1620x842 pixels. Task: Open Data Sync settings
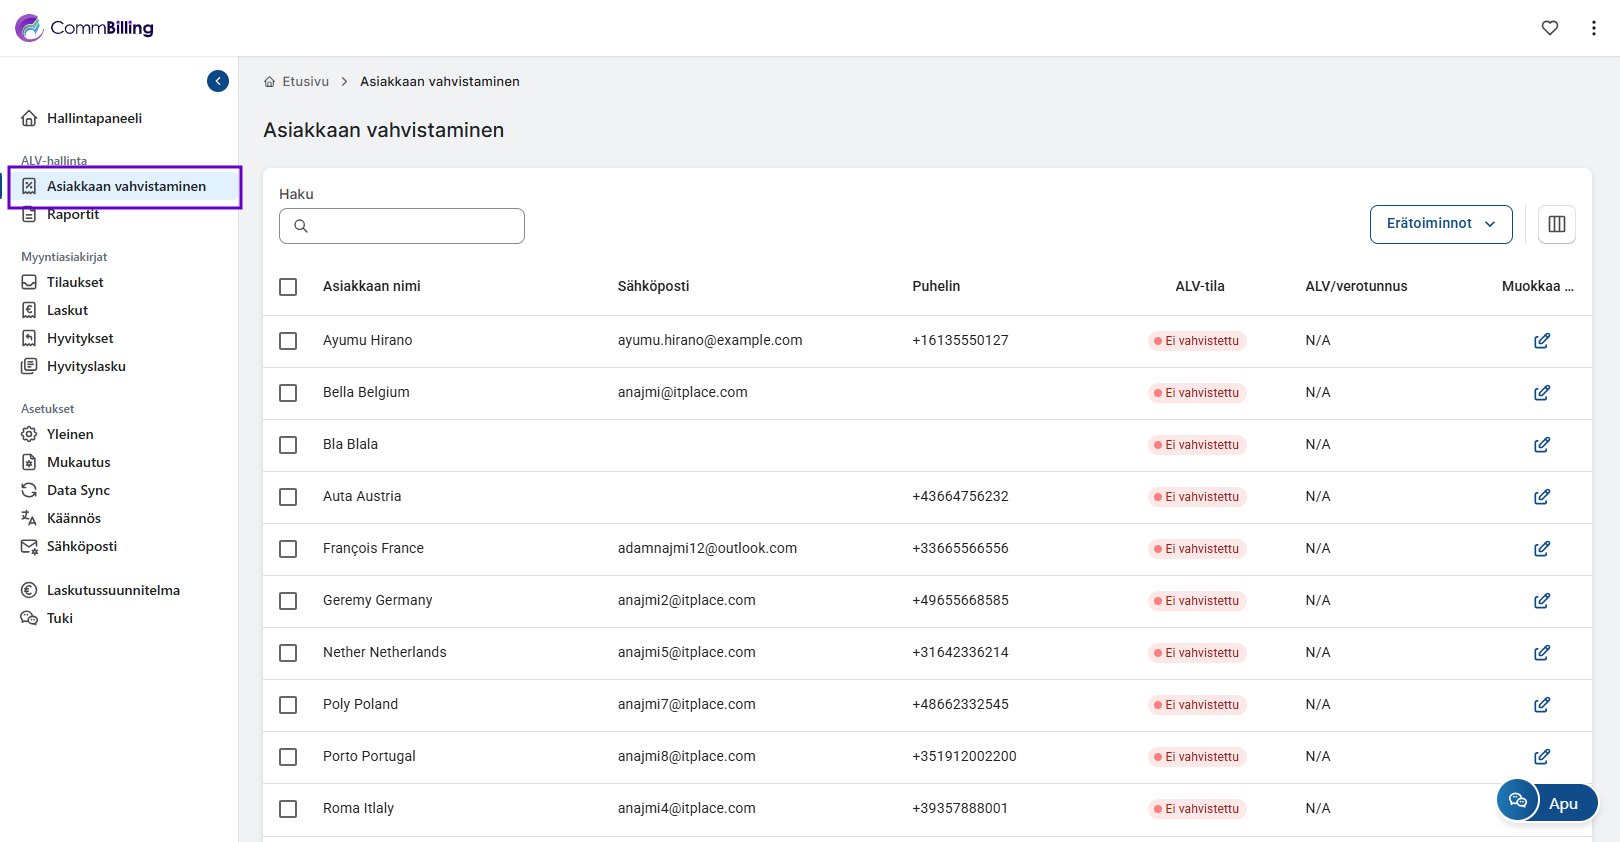click(x=78, y=490)
